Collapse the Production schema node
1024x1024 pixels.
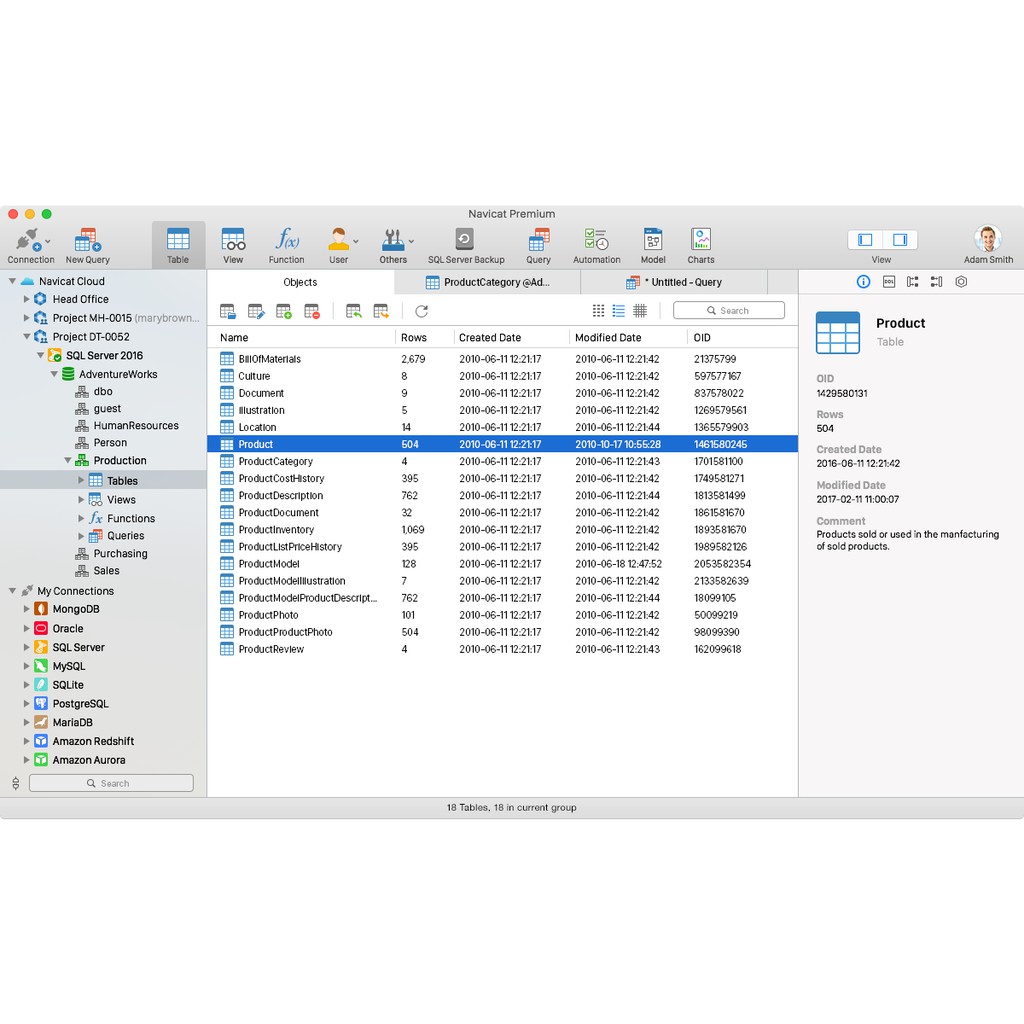(68, 461)
